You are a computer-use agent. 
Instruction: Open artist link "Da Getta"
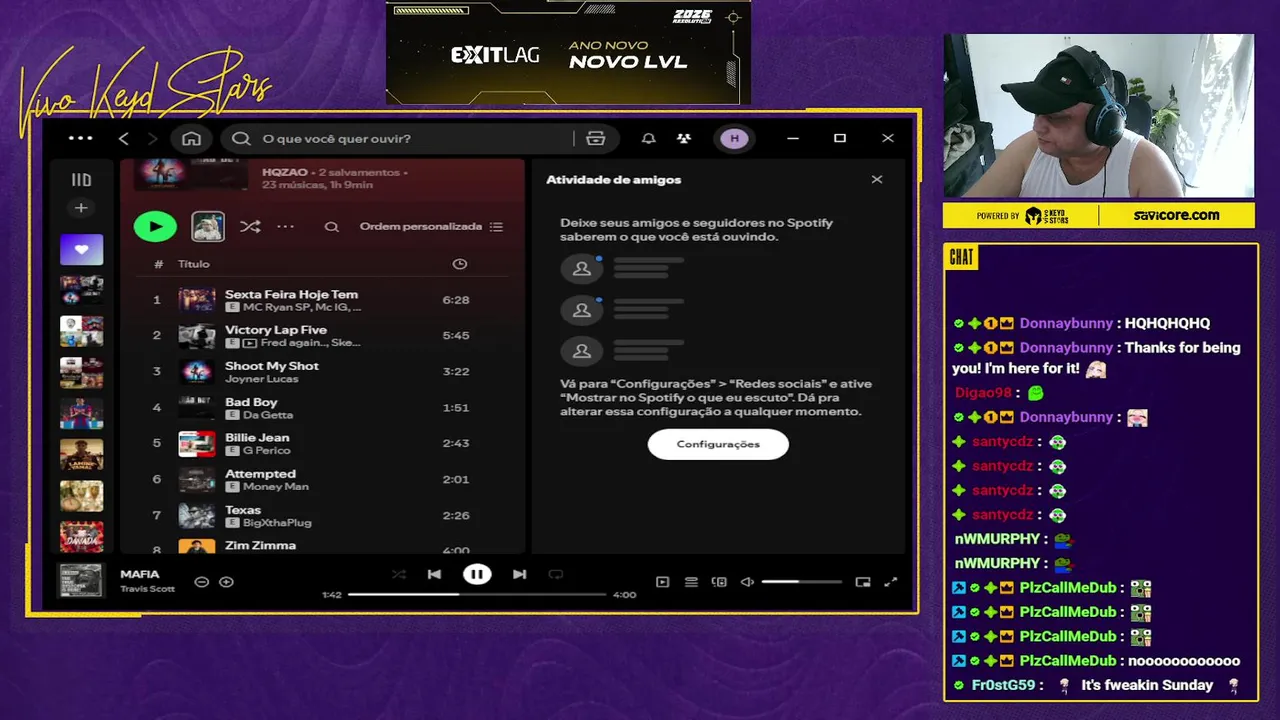(268, 415)
